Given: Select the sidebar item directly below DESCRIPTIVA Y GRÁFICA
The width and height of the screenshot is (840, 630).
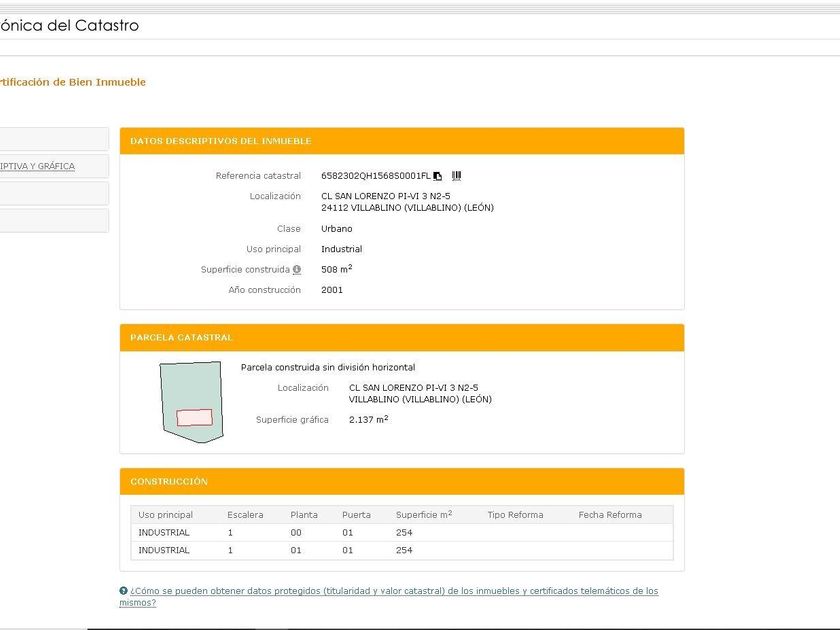Looking at the screenshot, I should pos(50,193).
